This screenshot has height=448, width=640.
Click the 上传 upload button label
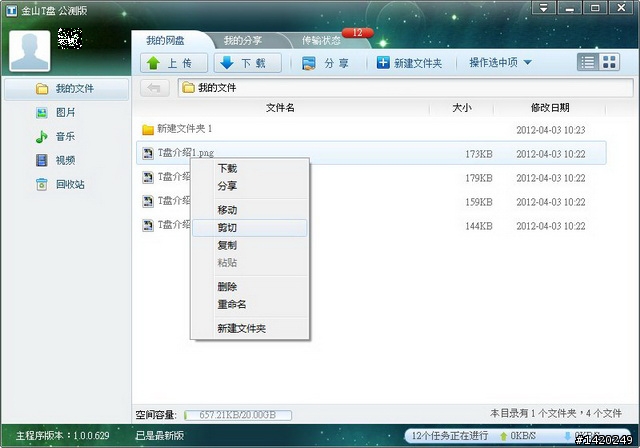(x=180, y=63)
